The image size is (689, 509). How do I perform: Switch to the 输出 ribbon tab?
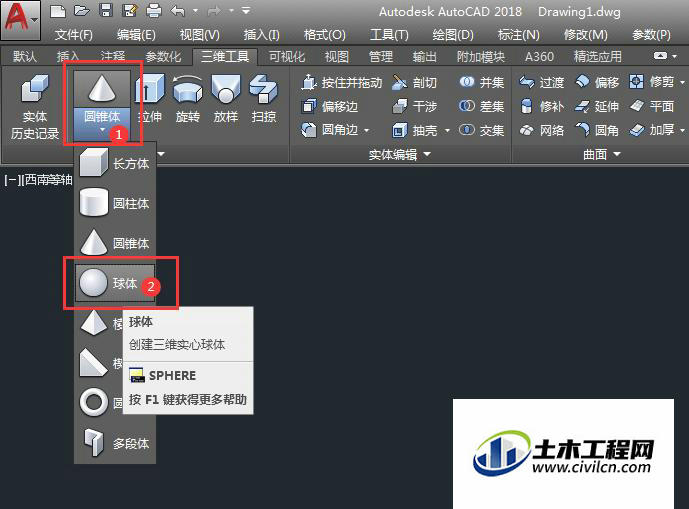pos(424,56)
